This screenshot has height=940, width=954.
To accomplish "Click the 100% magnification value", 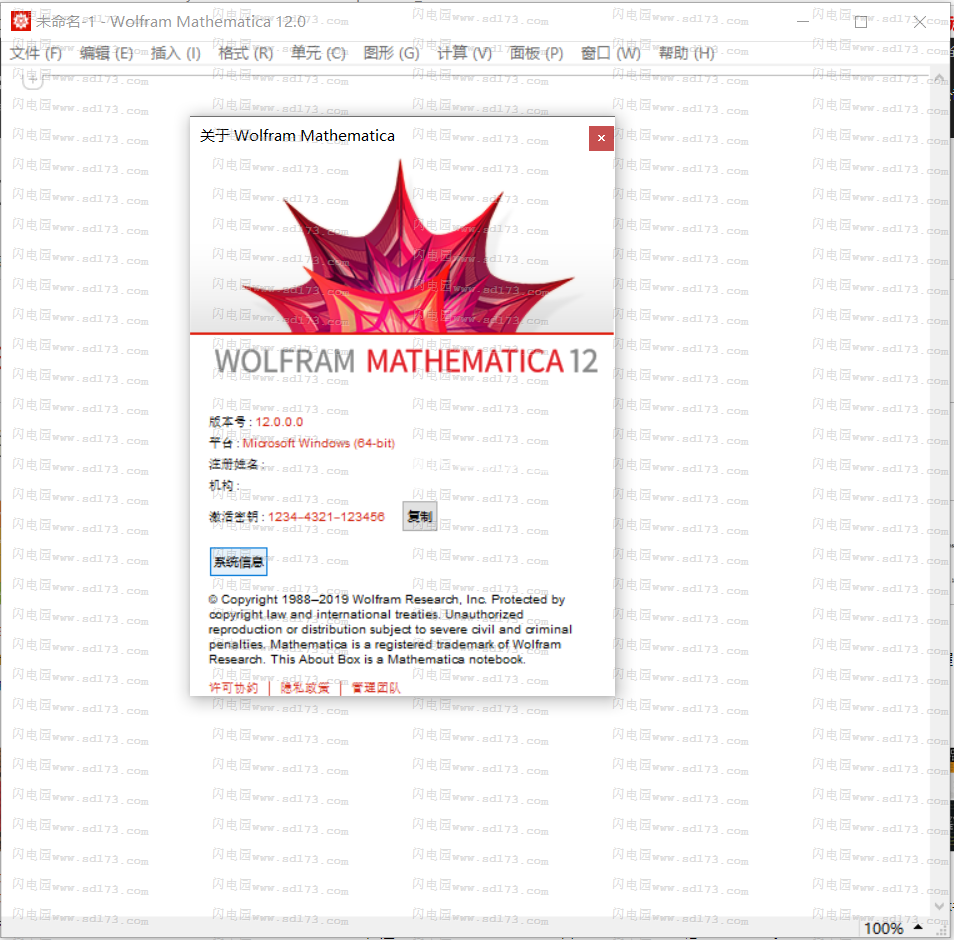I will (x=883, y=928).
